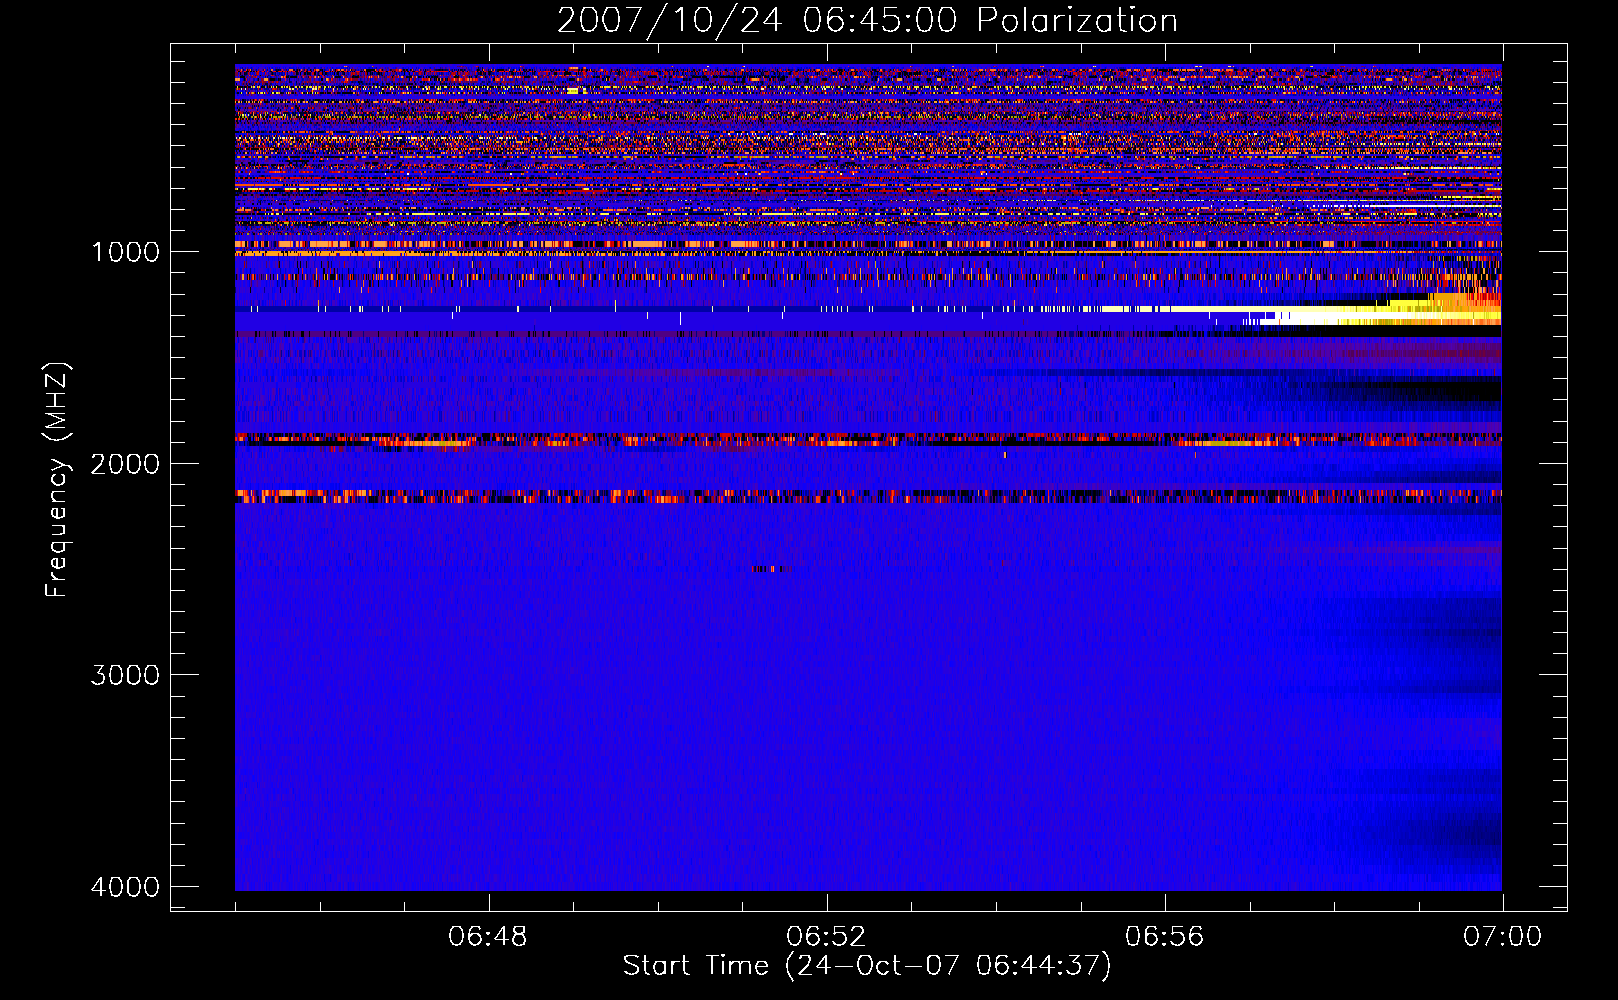Click the '07:00' time axis label

coord(1503,937)
